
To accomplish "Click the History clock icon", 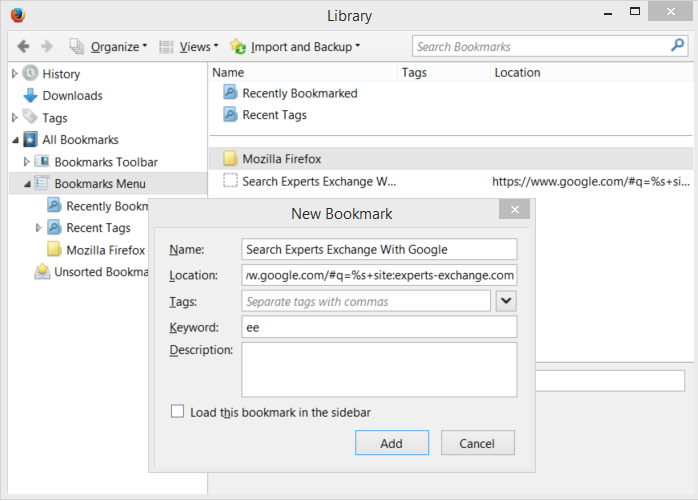I will (30, 73).
